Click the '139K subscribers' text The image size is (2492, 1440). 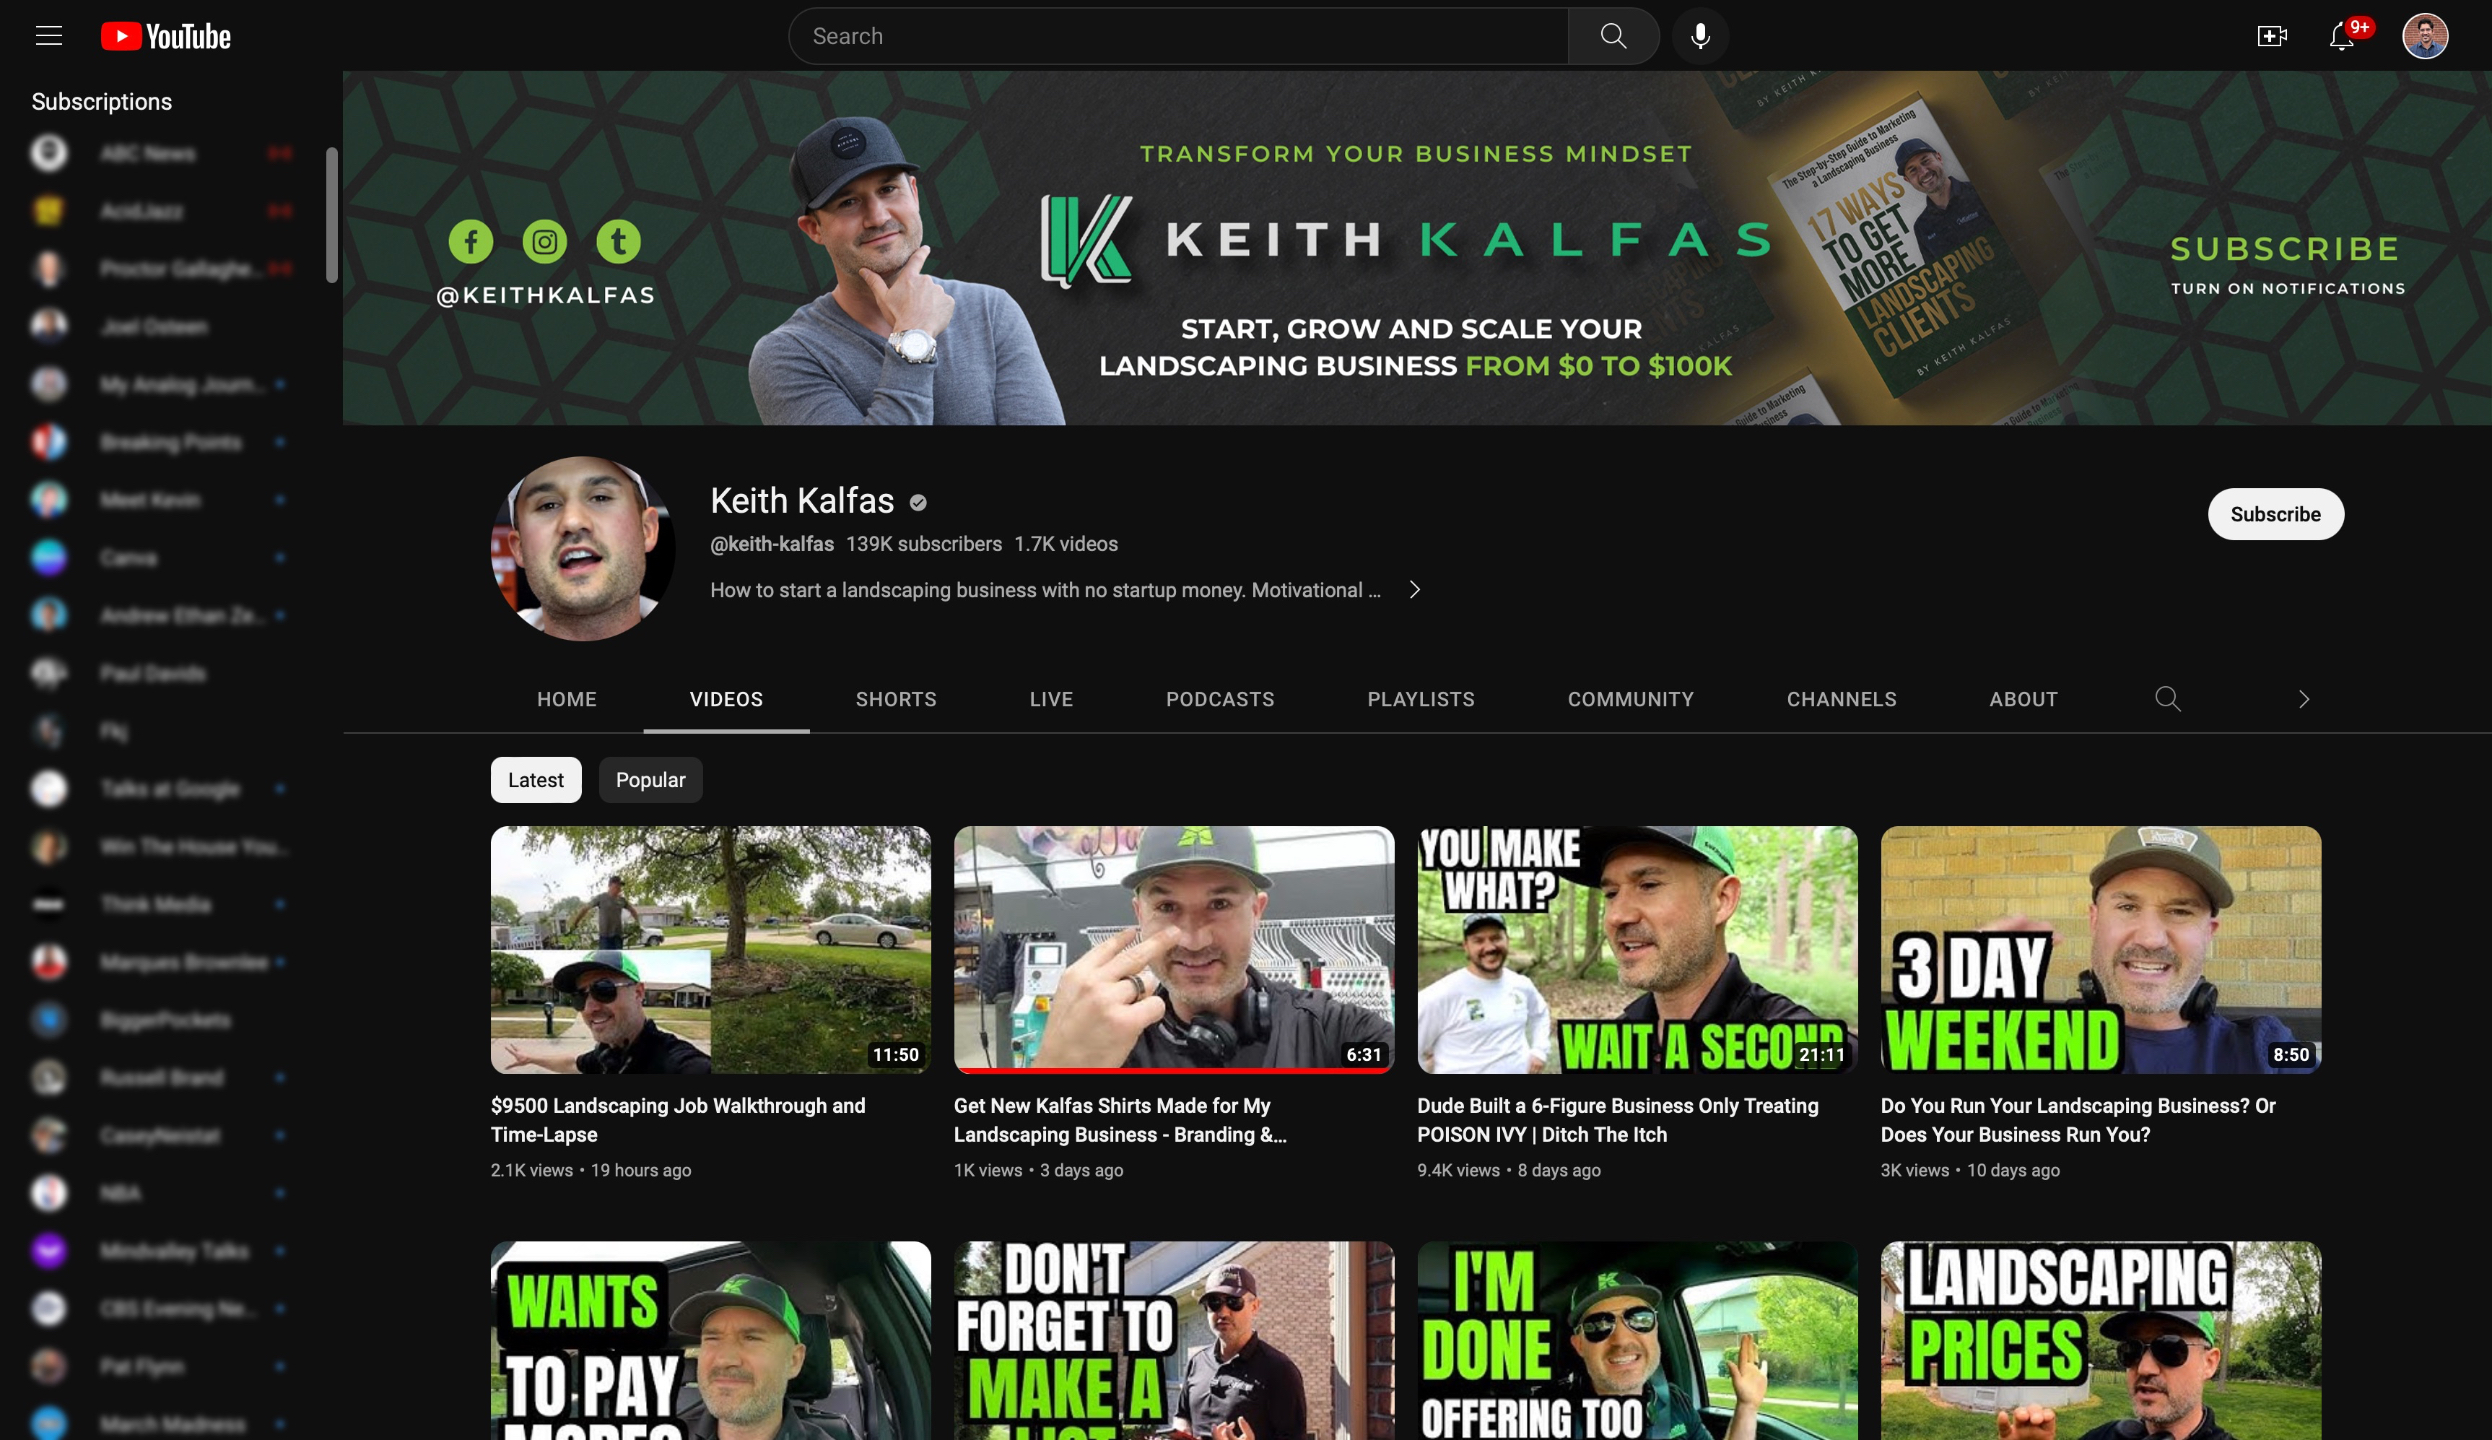click(924, 544)
